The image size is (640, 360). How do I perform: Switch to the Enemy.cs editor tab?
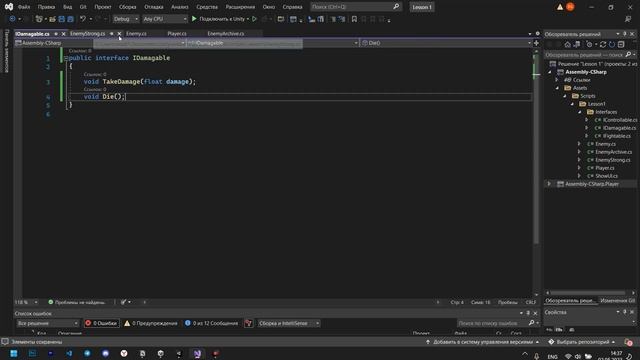pos(136,33)
